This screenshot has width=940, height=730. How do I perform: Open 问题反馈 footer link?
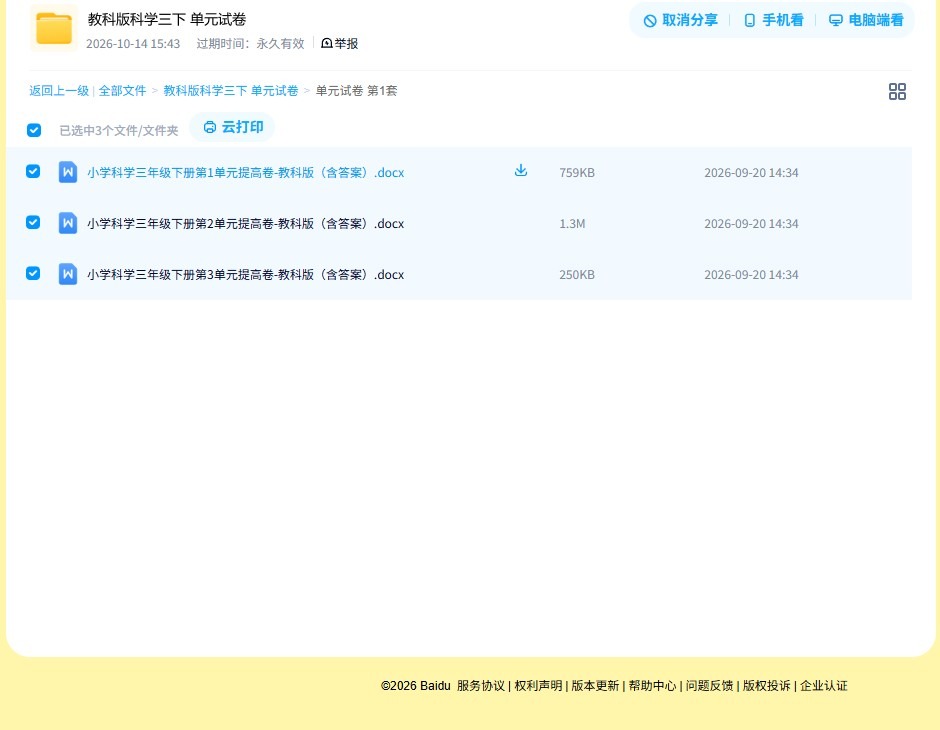tap(710, 686)
